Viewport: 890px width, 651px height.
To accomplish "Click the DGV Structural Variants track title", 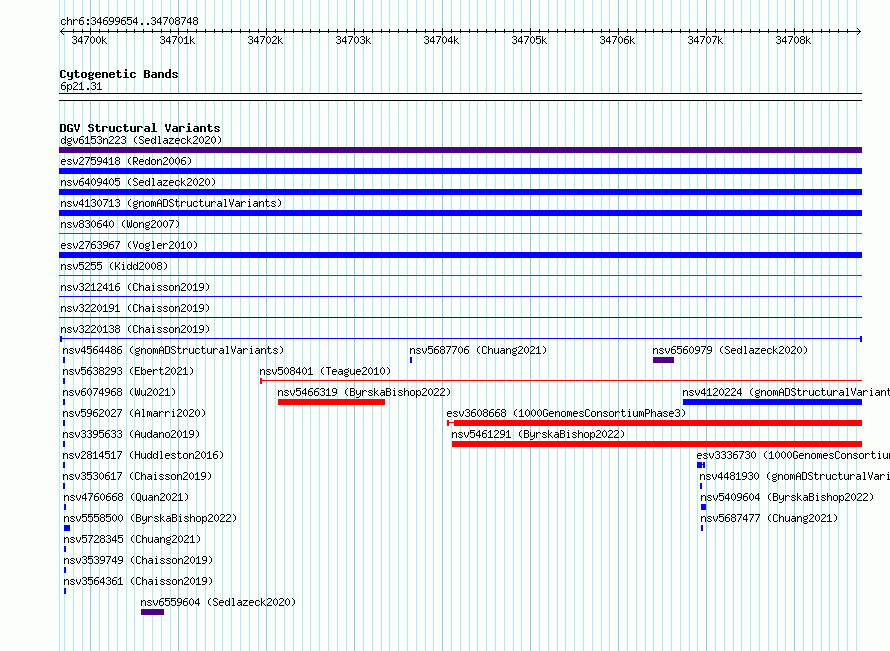I will (140, 128).
